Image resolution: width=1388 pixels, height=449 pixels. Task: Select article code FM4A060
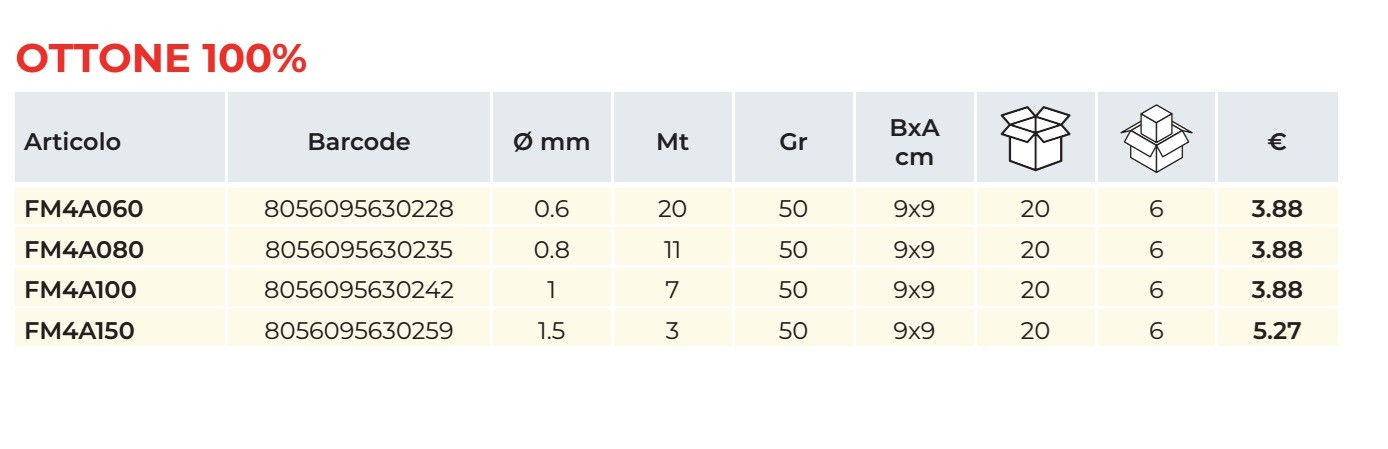pos(84,210)
